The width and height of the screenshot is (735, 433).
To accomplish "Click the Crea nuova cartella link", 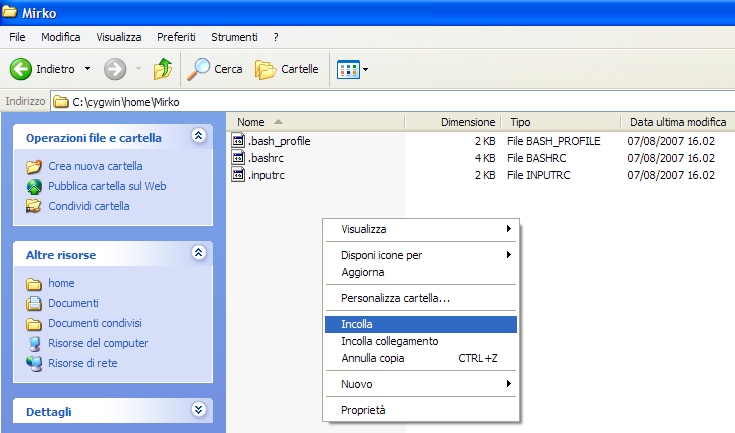I will [95, 166].
